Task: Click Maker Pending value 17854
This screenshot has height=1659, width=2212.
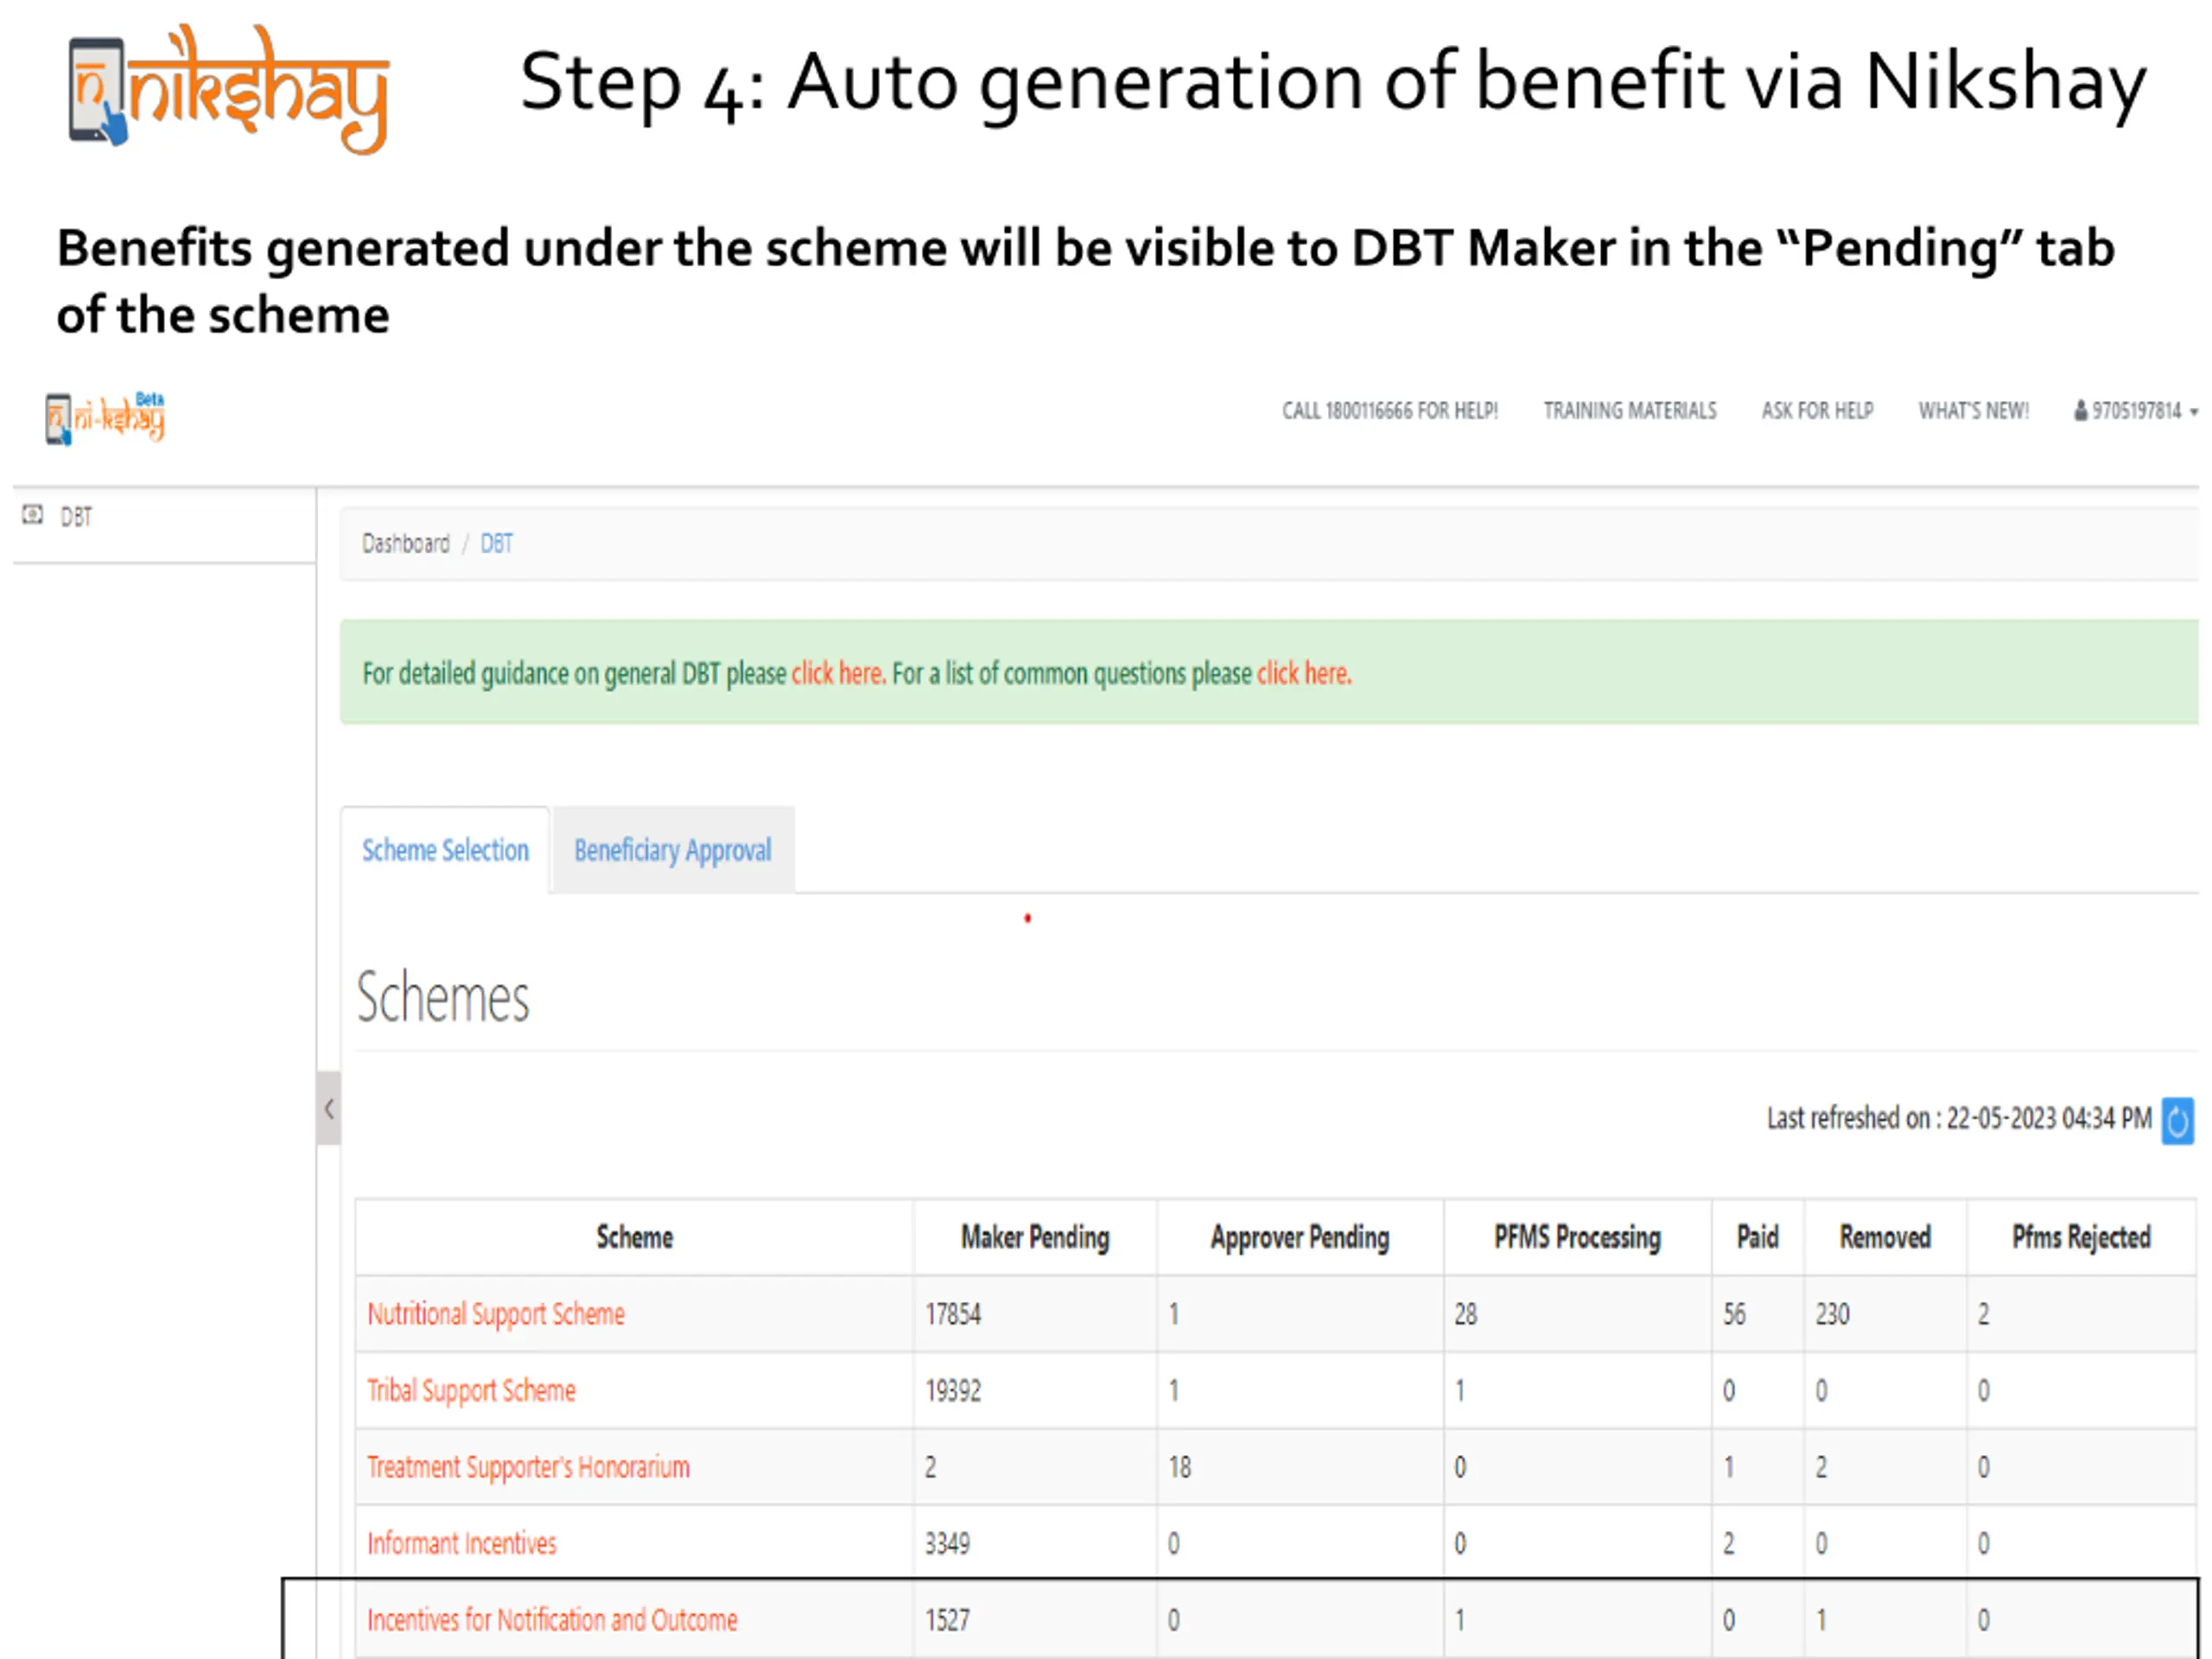Action: click(953, 1314)
